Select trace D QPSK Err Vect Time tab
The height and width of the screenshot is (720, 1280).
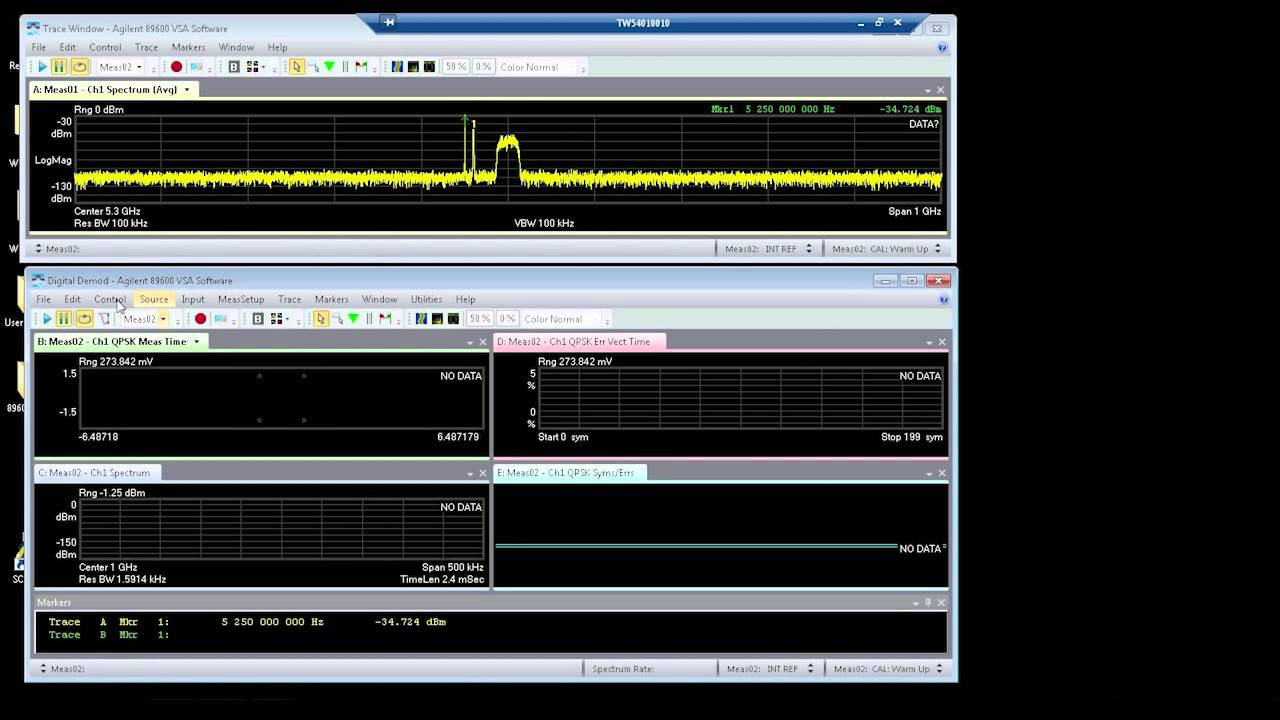click(x=578, y=342)
